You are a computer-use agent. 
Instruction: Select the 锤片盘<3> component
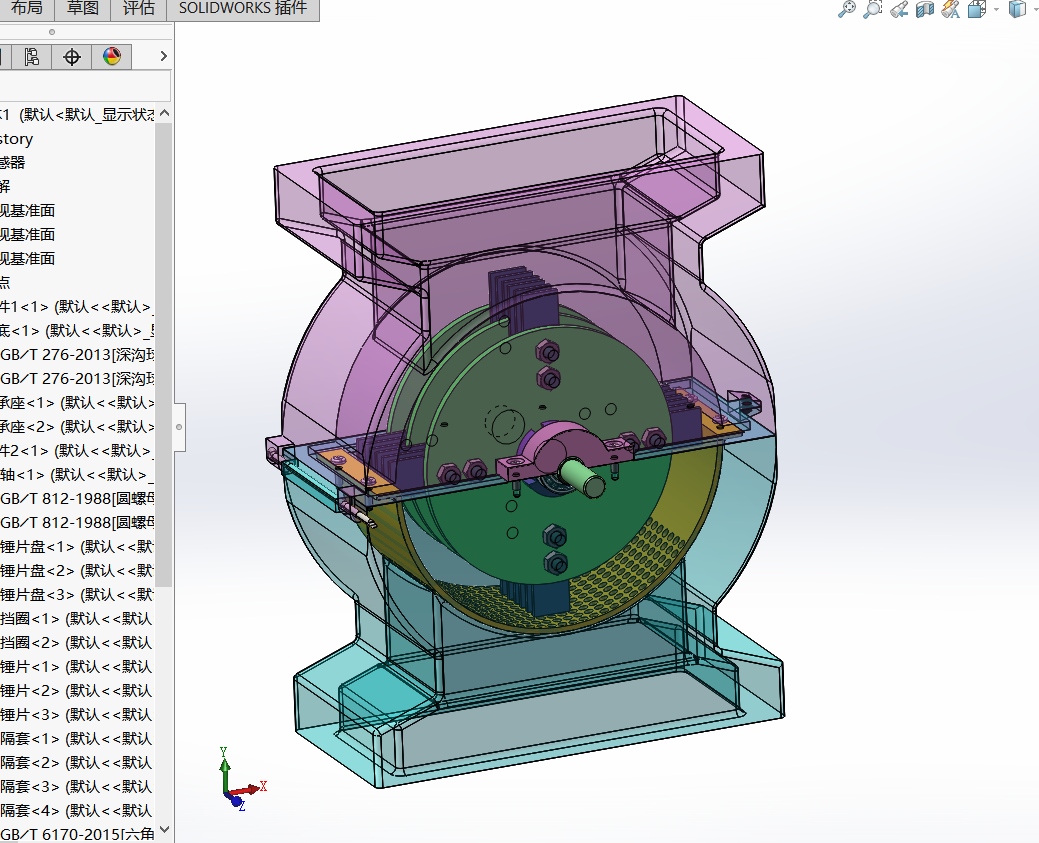[77, 594]
